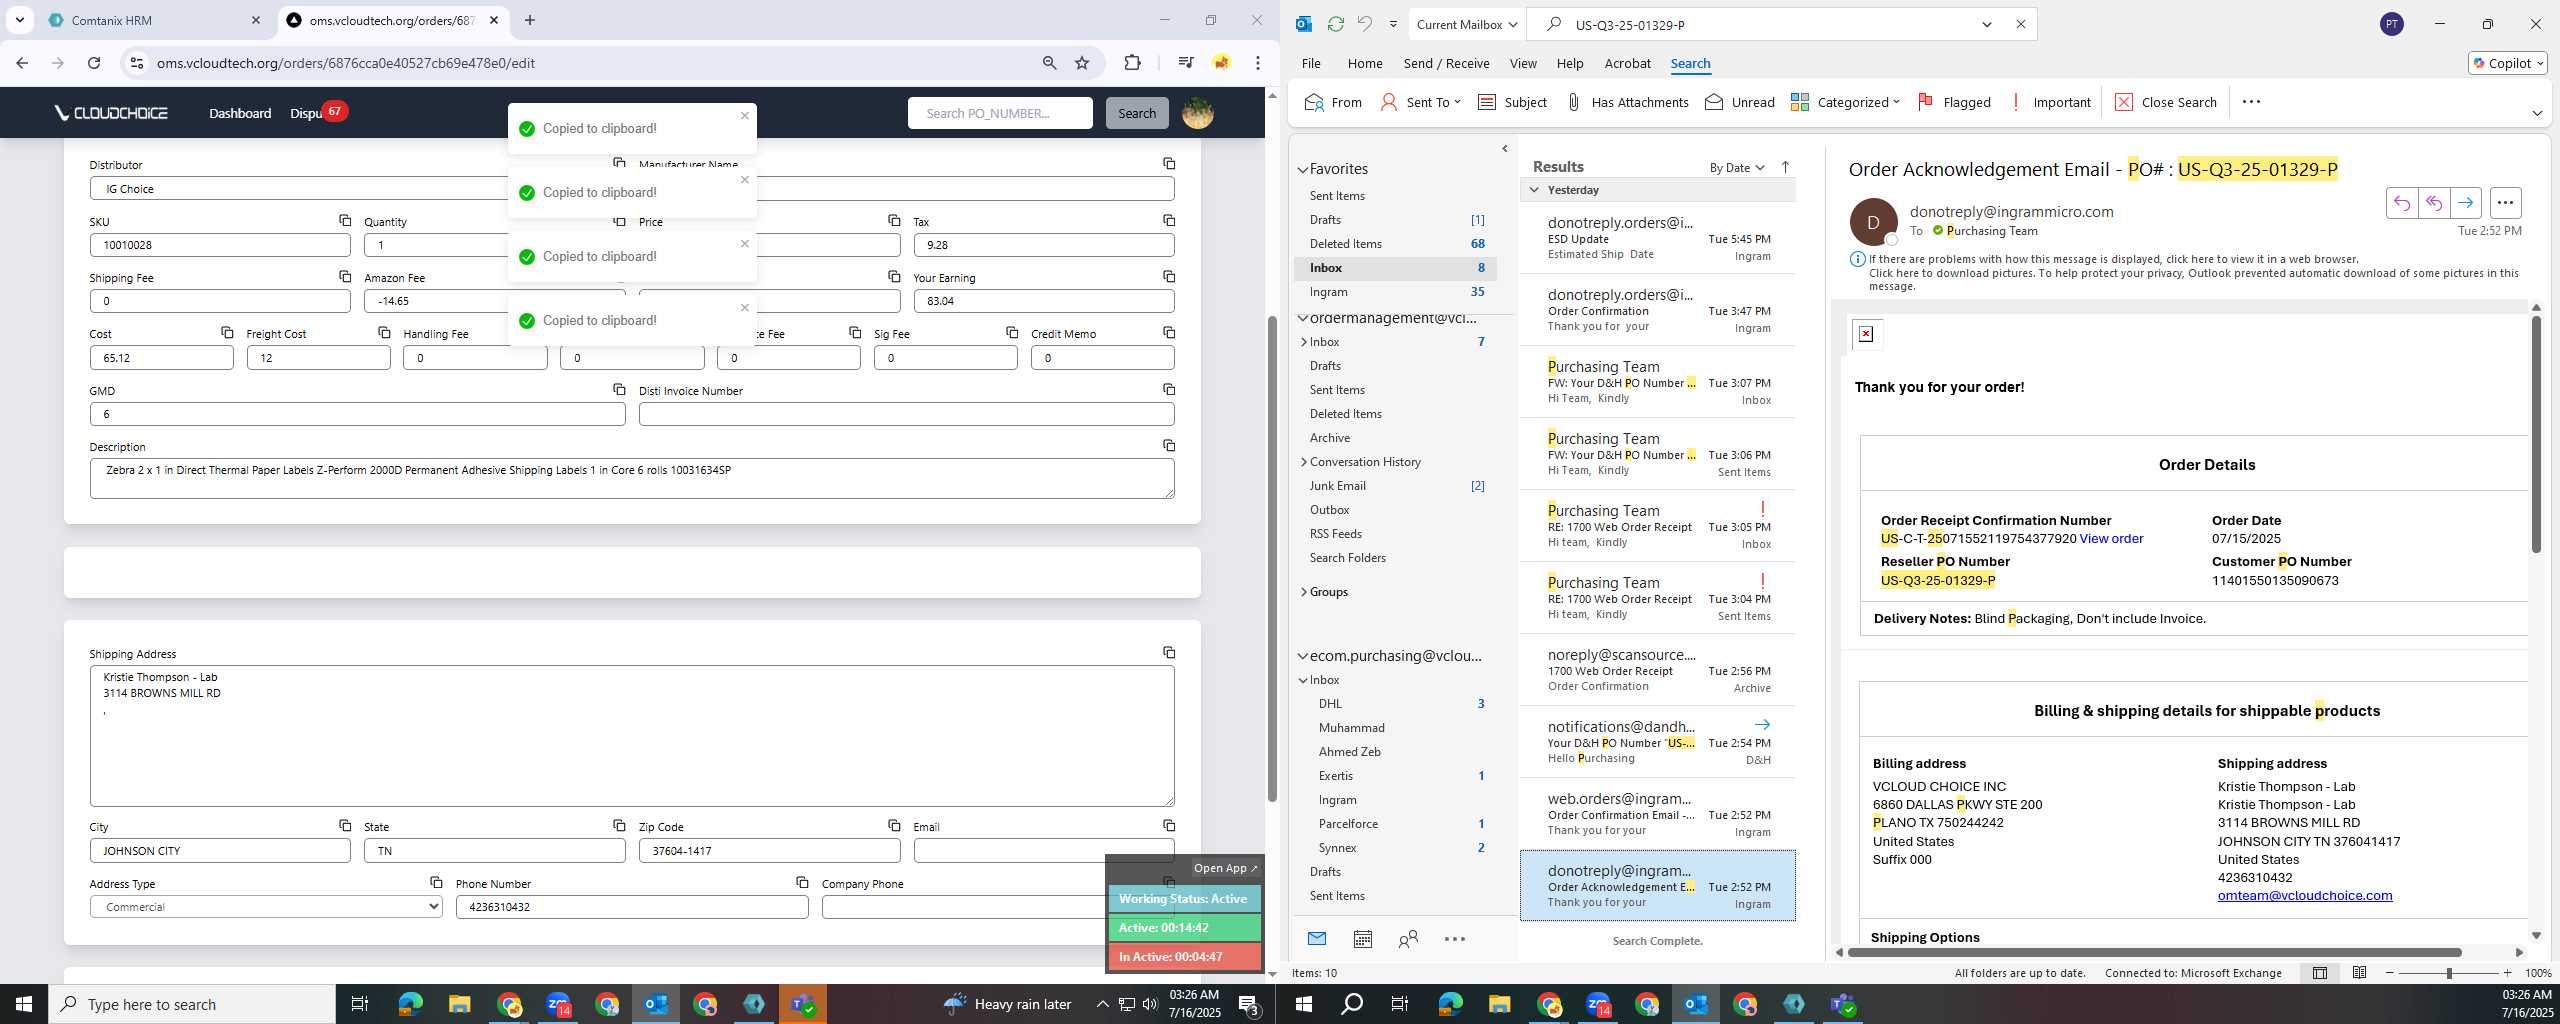
Task: Copy the Zip Code value
Action: click(x=894, y=825)
